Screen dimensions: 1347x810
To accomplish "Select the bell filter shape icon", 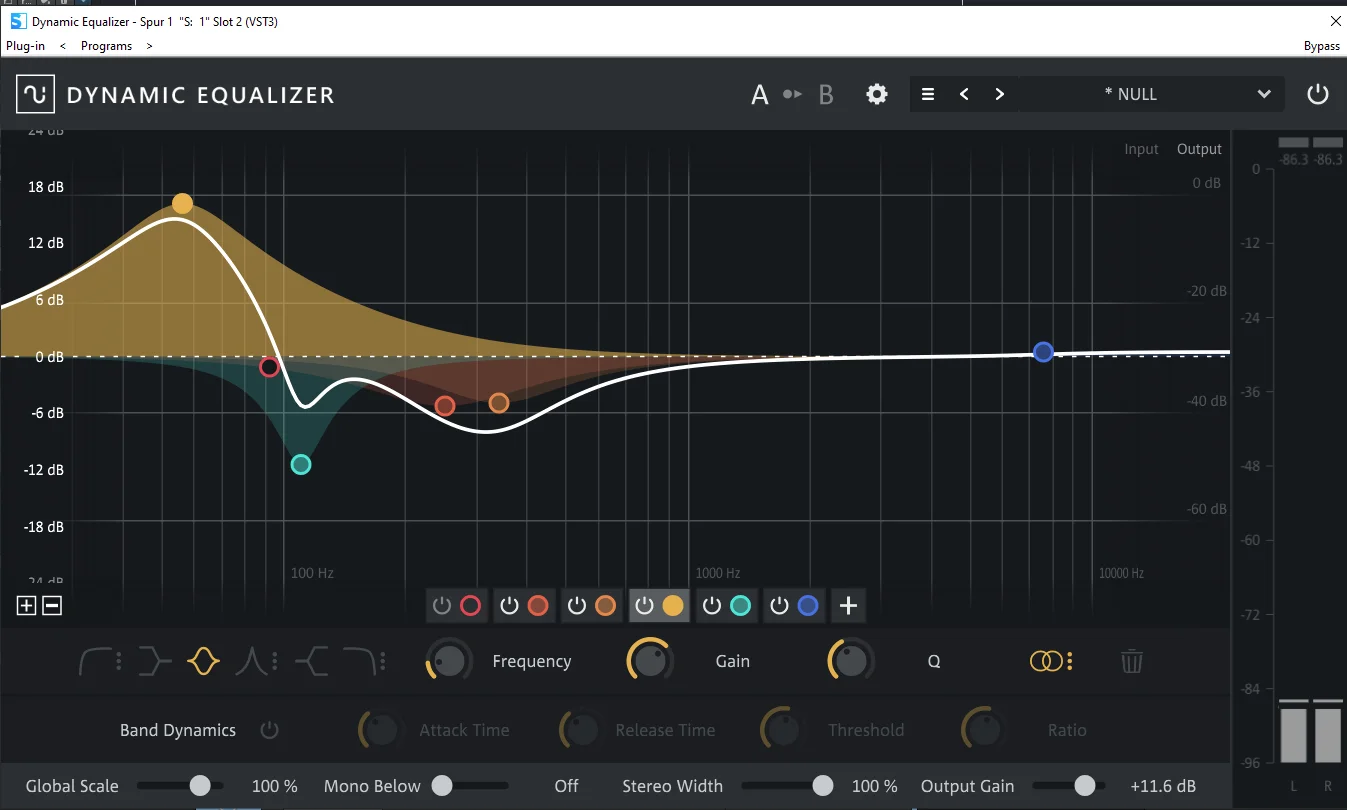I will click(x=203, y=661).
